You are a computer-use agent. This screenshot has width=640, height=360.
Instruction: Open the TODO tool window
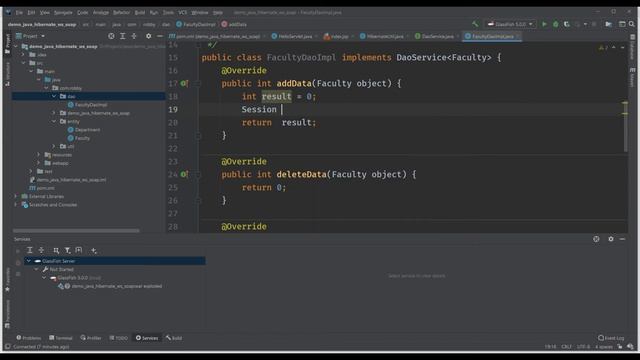click(119, 338)
